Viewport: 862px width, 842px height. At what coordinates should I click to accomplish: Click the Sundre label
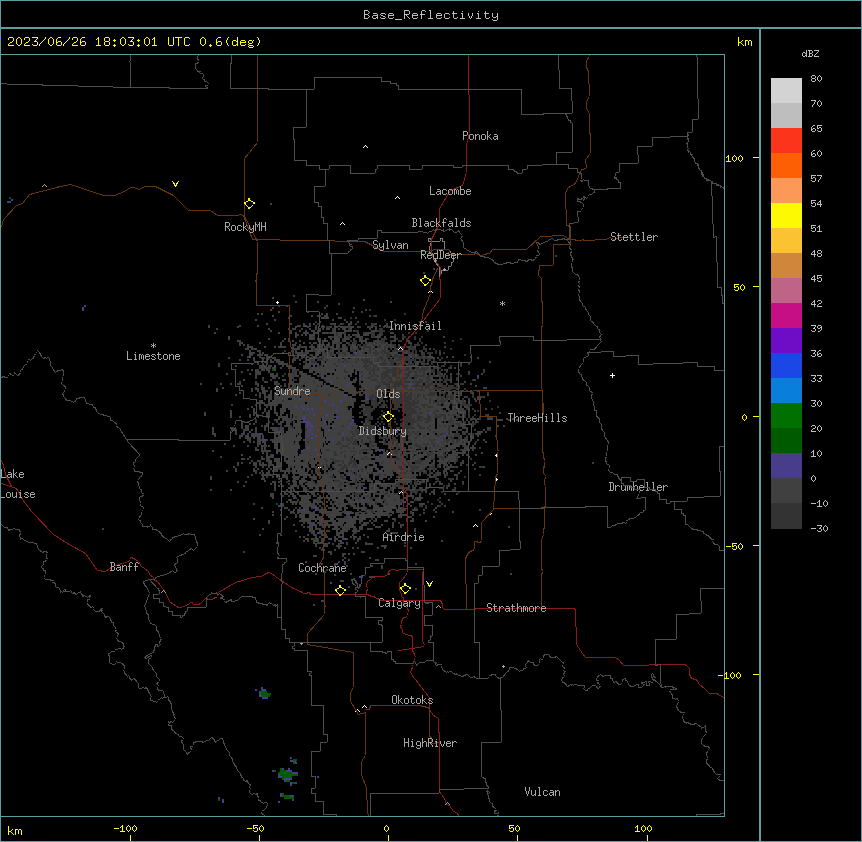(292, 391)
